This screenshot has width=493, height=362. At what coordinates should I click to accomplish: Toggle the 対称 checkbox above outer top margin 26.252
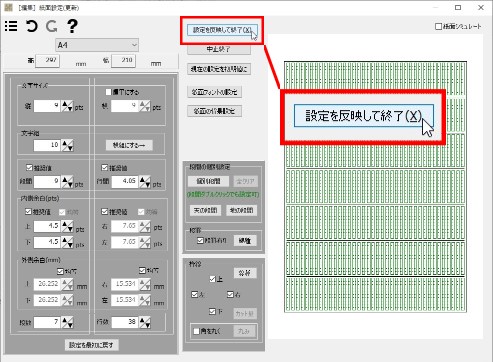point(60,271)
